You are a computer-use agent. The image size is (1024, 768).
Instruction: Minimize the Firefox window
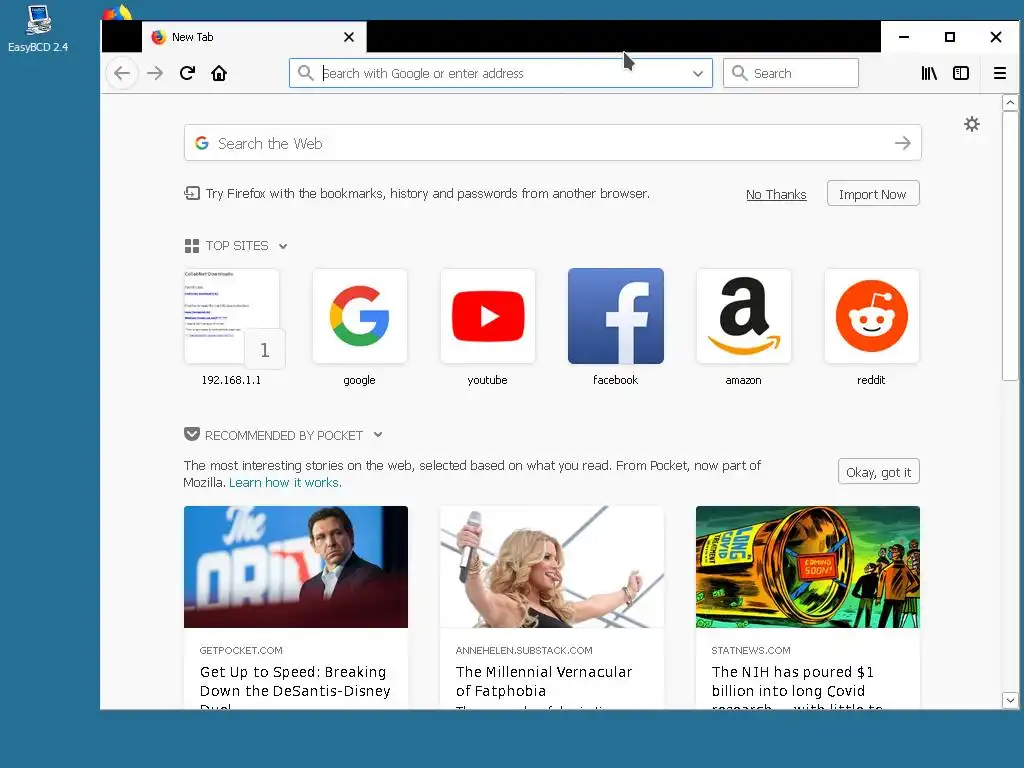click(904, 37)
